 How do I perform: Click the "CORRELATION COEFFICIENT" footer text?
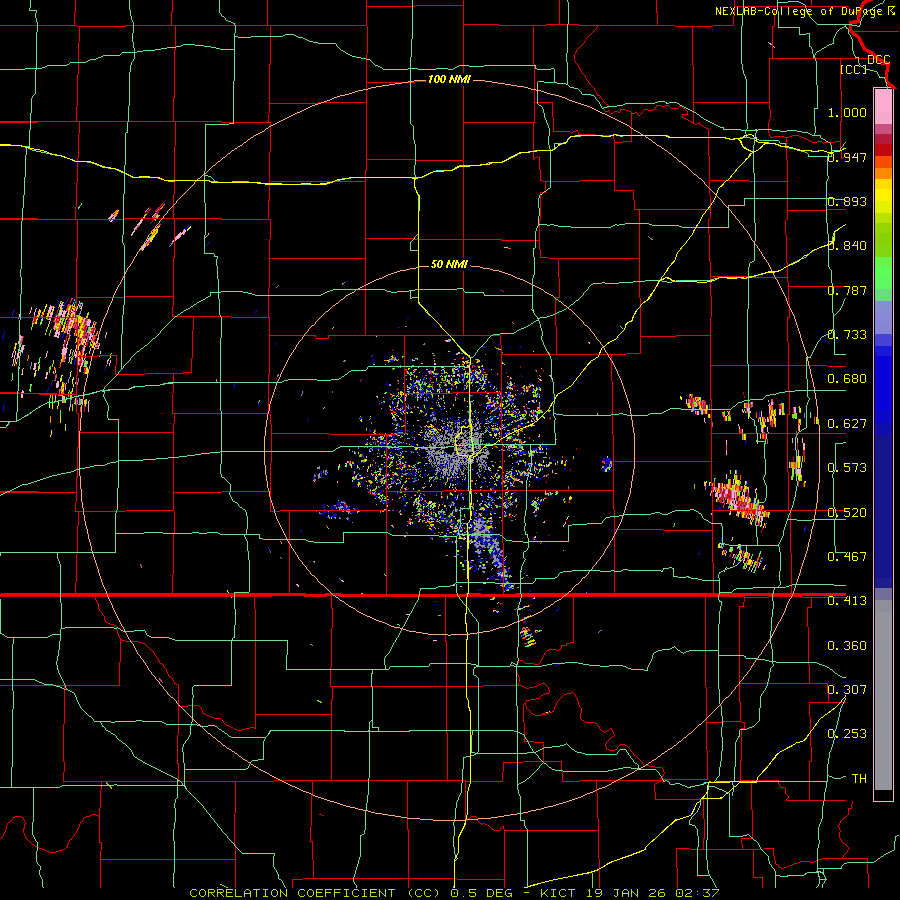(292, 893)
